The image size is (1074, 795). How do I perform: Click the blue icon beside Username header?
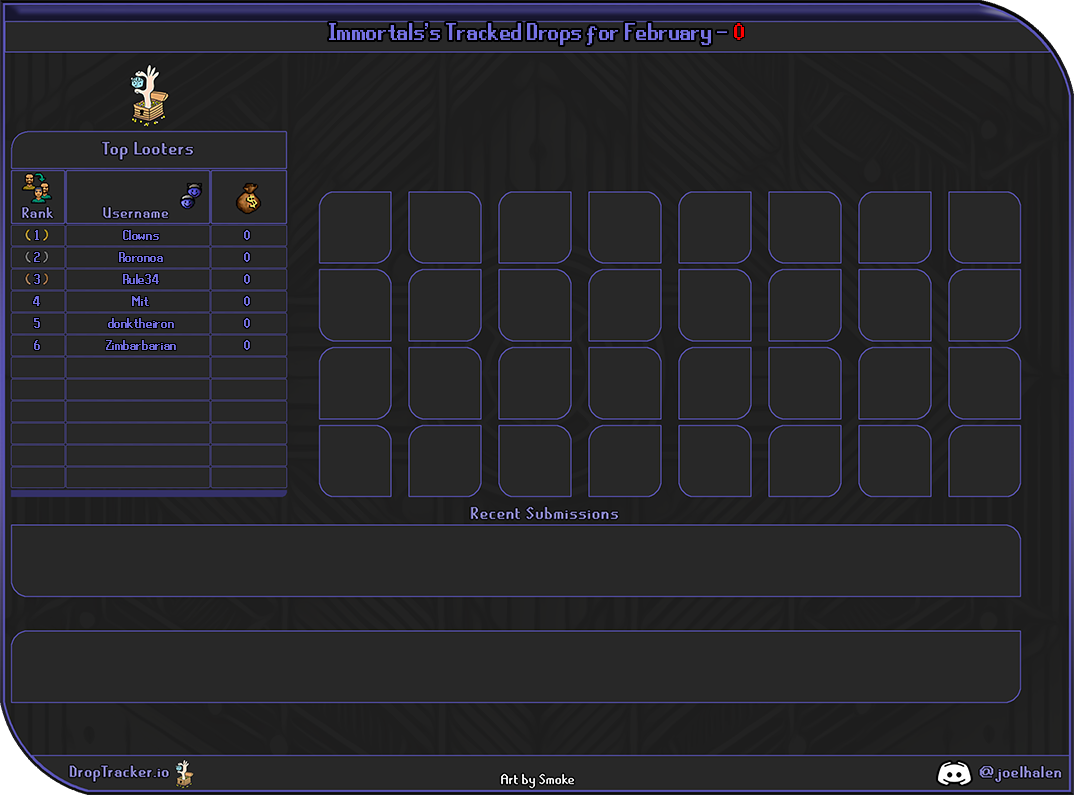pyautogui.click(x=191, y=196)
